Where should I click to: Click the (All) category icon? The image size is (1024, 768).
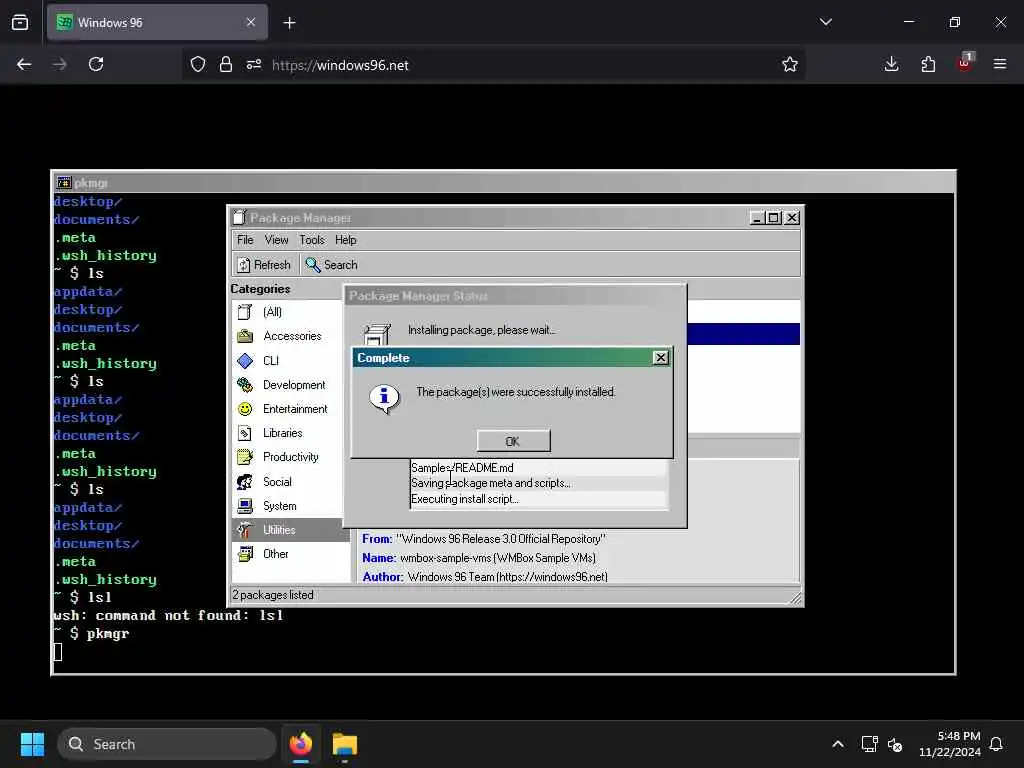coord(245,312)
